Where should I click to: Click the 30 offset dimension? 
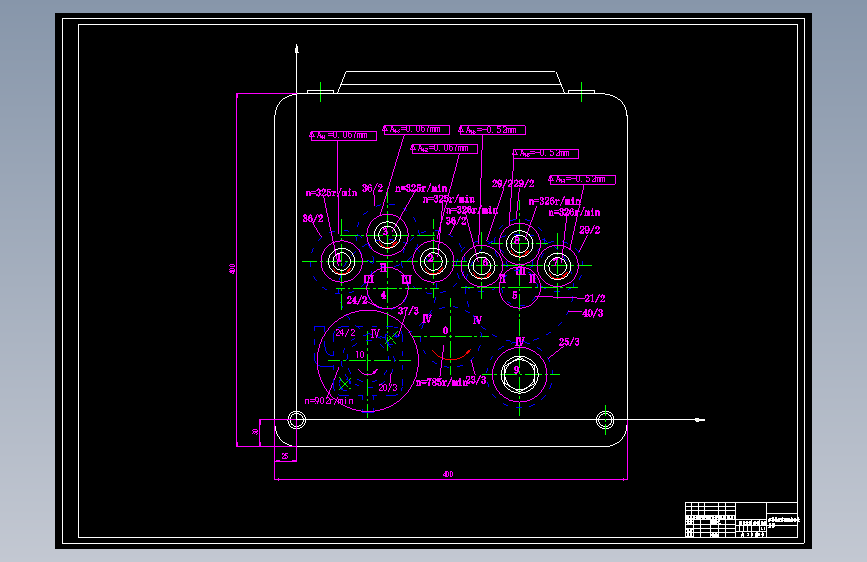pyautogui.click(x=255, y=431)
